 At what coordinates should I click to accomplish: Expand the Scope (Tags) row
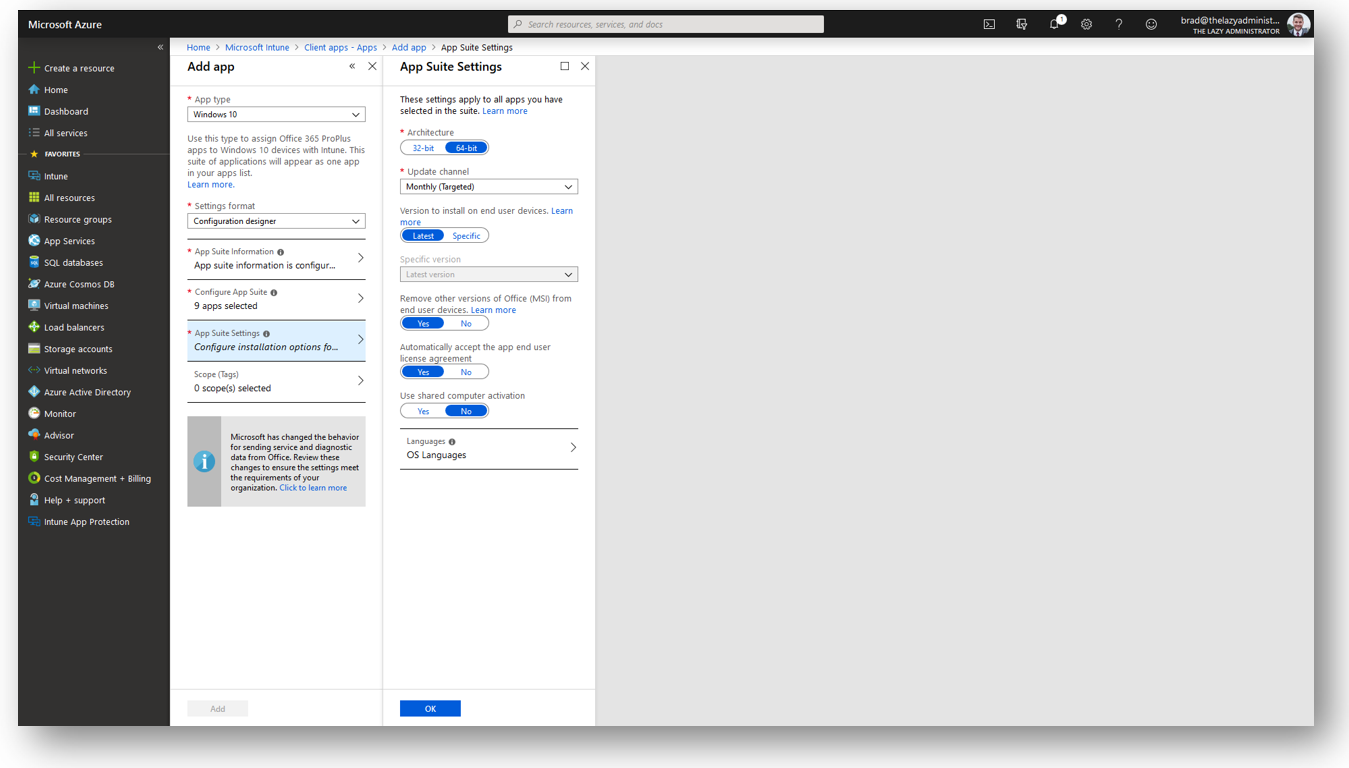(x=276, y=381)
